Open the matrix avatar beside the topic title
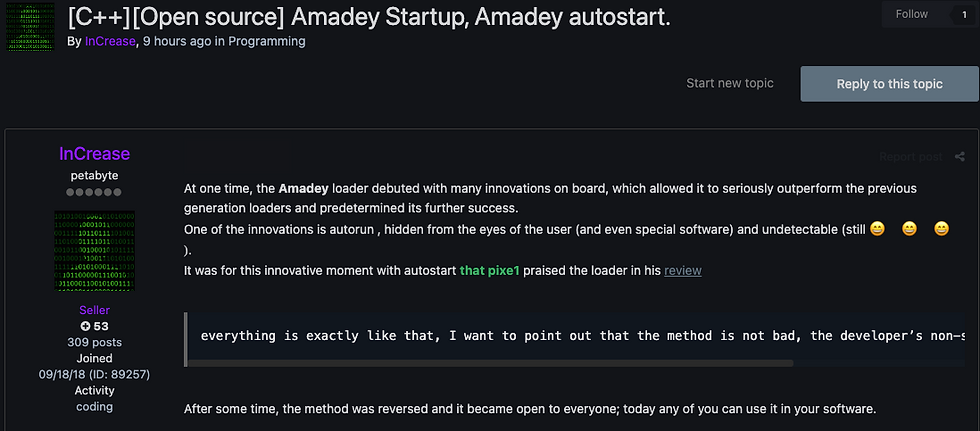 coord(30,27)
